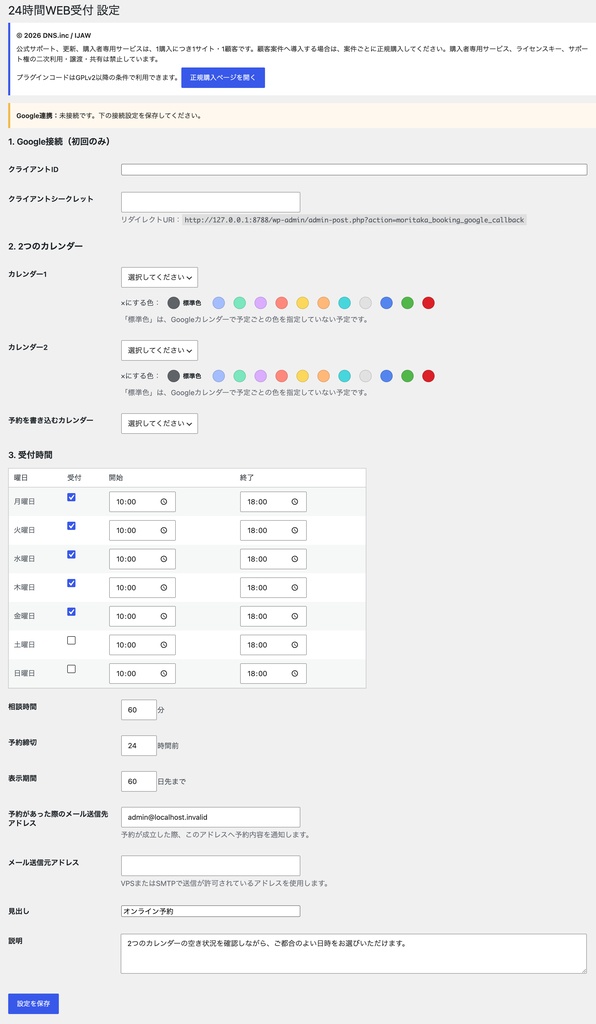
Task: Select turquoise swatch for カレンダー1
Action: click(x=345, y=303)
